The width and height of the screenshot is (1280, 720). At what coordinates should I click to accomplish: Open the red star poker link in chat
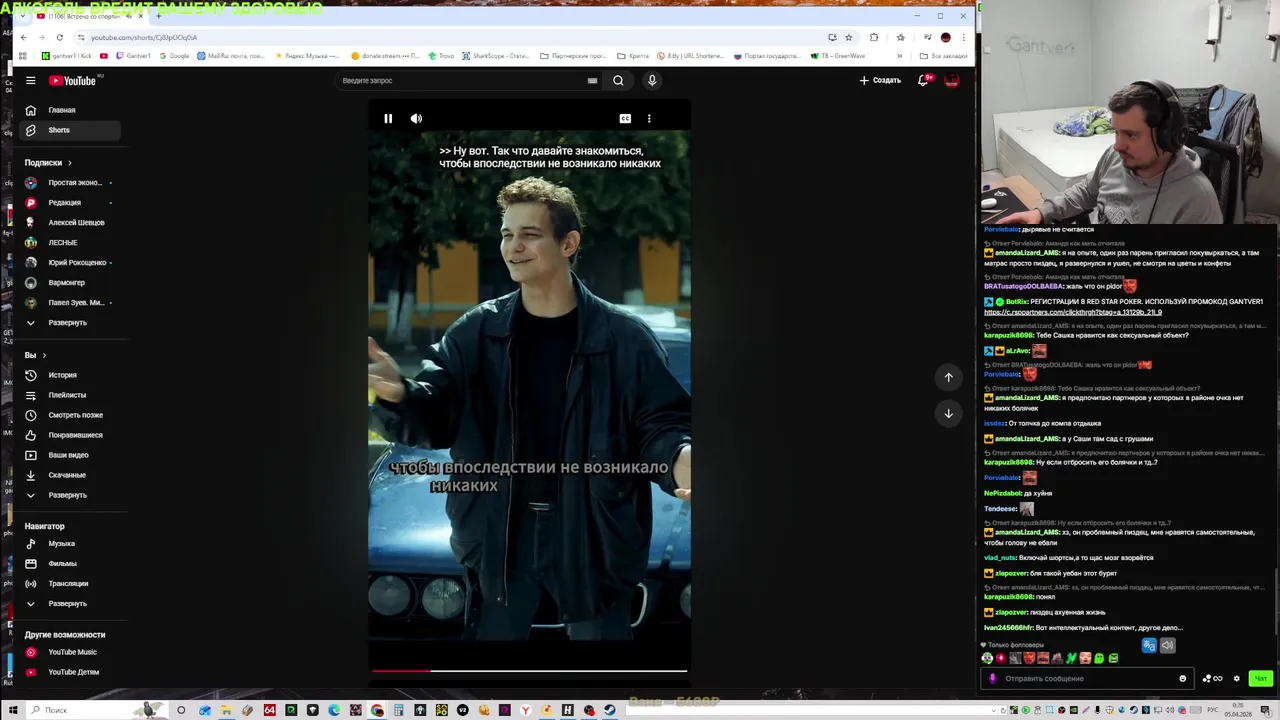pos(1073,312)
